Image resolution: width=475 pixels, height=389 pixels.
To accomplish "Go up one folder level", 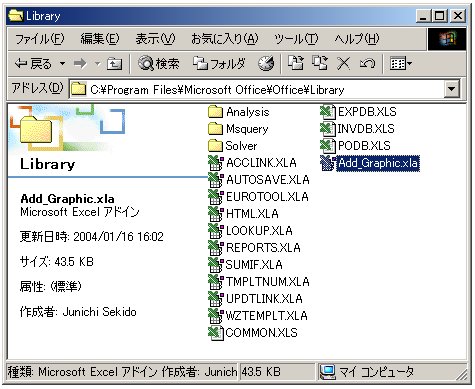I will (114, 63).
